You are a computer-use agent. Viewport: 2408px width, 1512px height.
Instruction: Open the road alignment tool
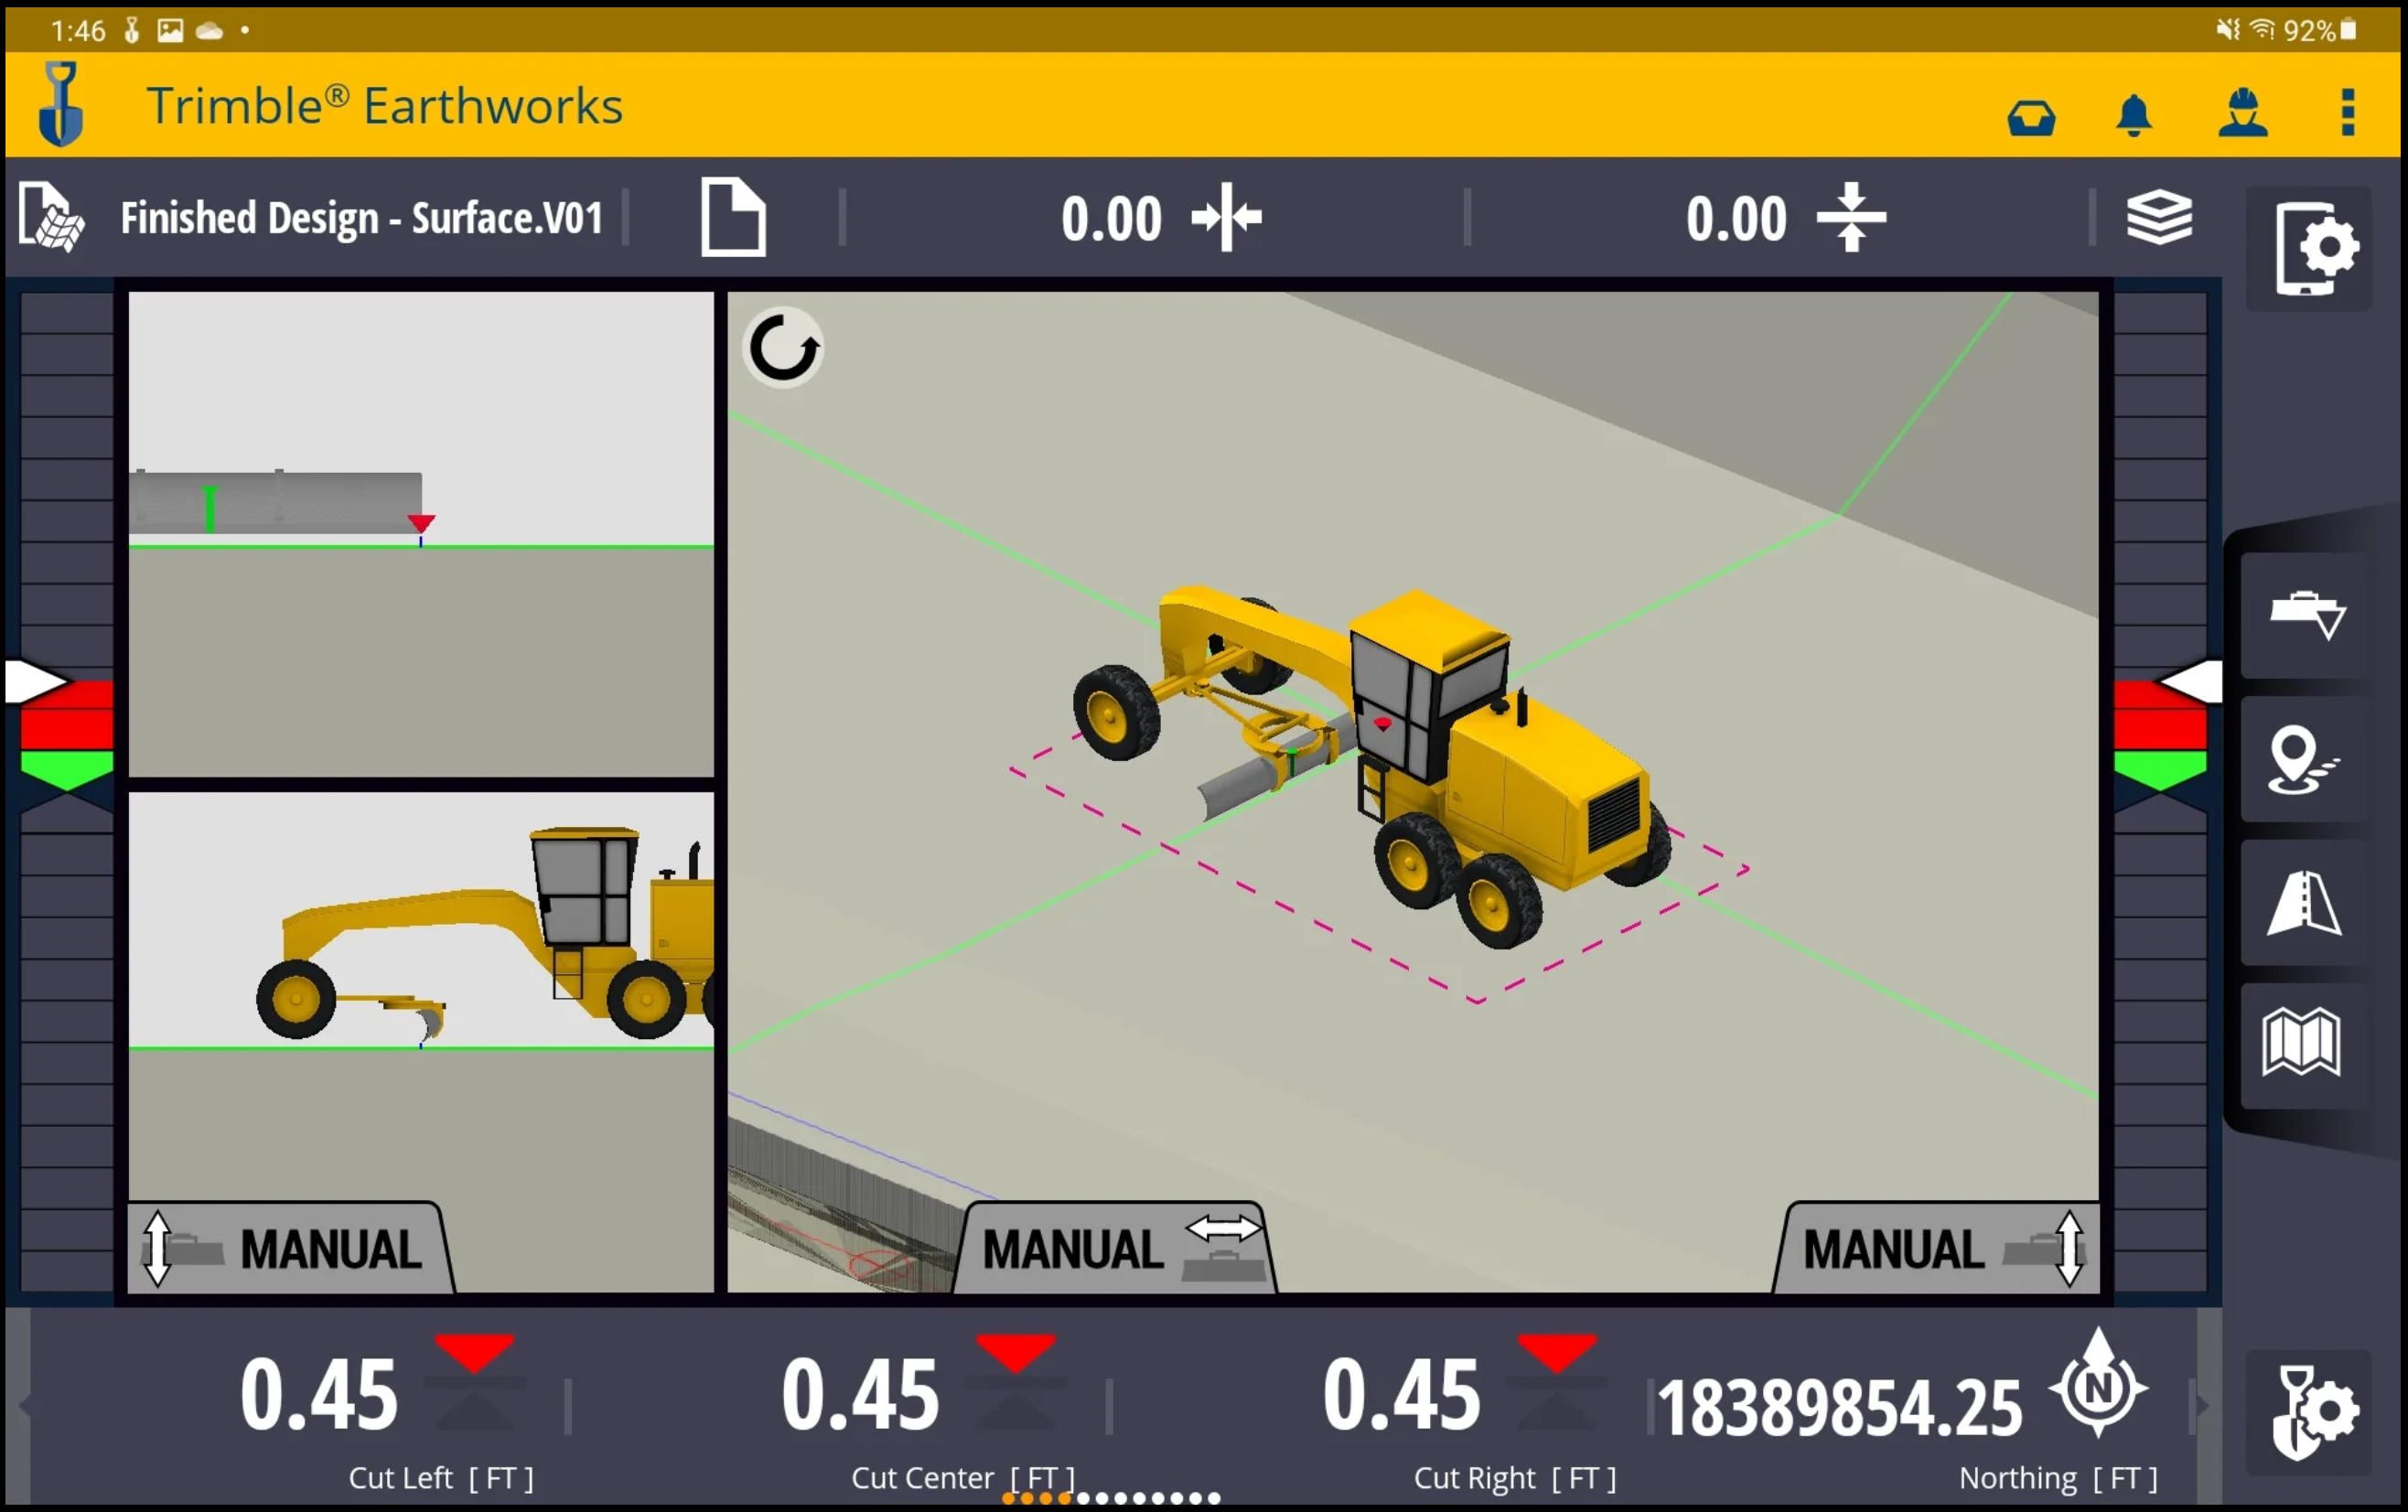[x=2304, y=905]
